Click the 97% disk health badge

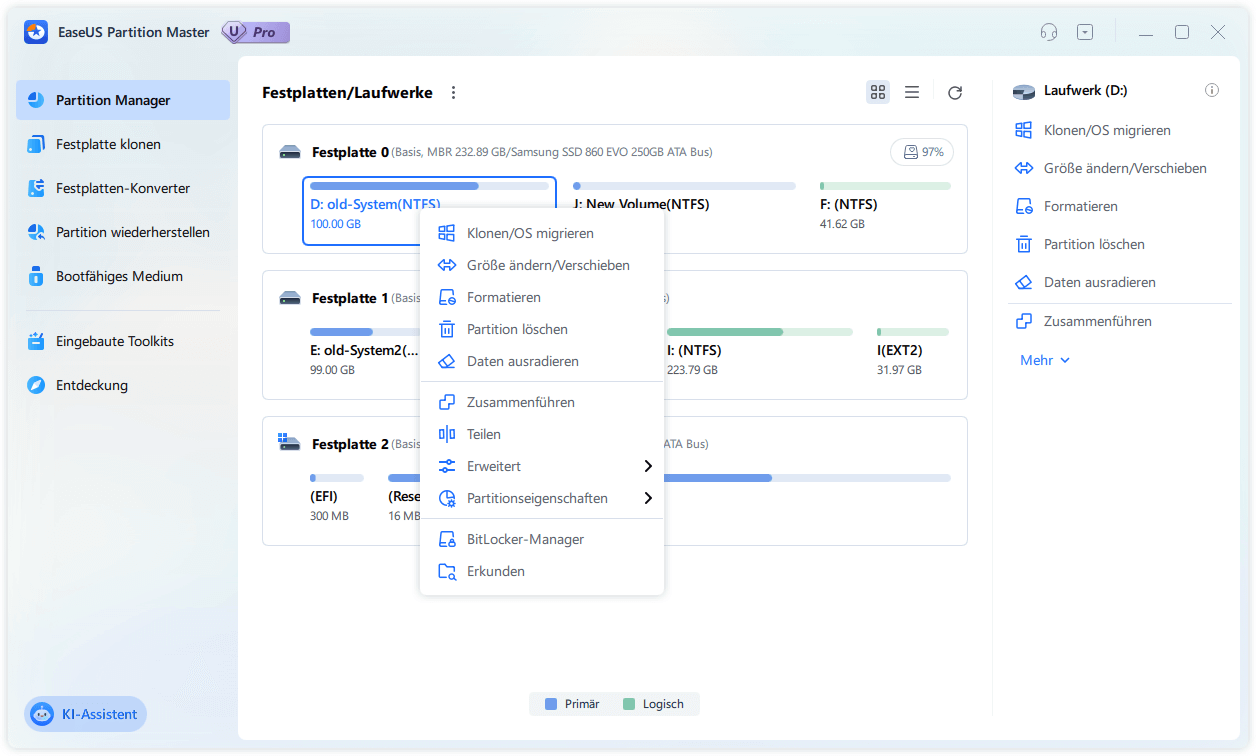(x=922, y=152)
